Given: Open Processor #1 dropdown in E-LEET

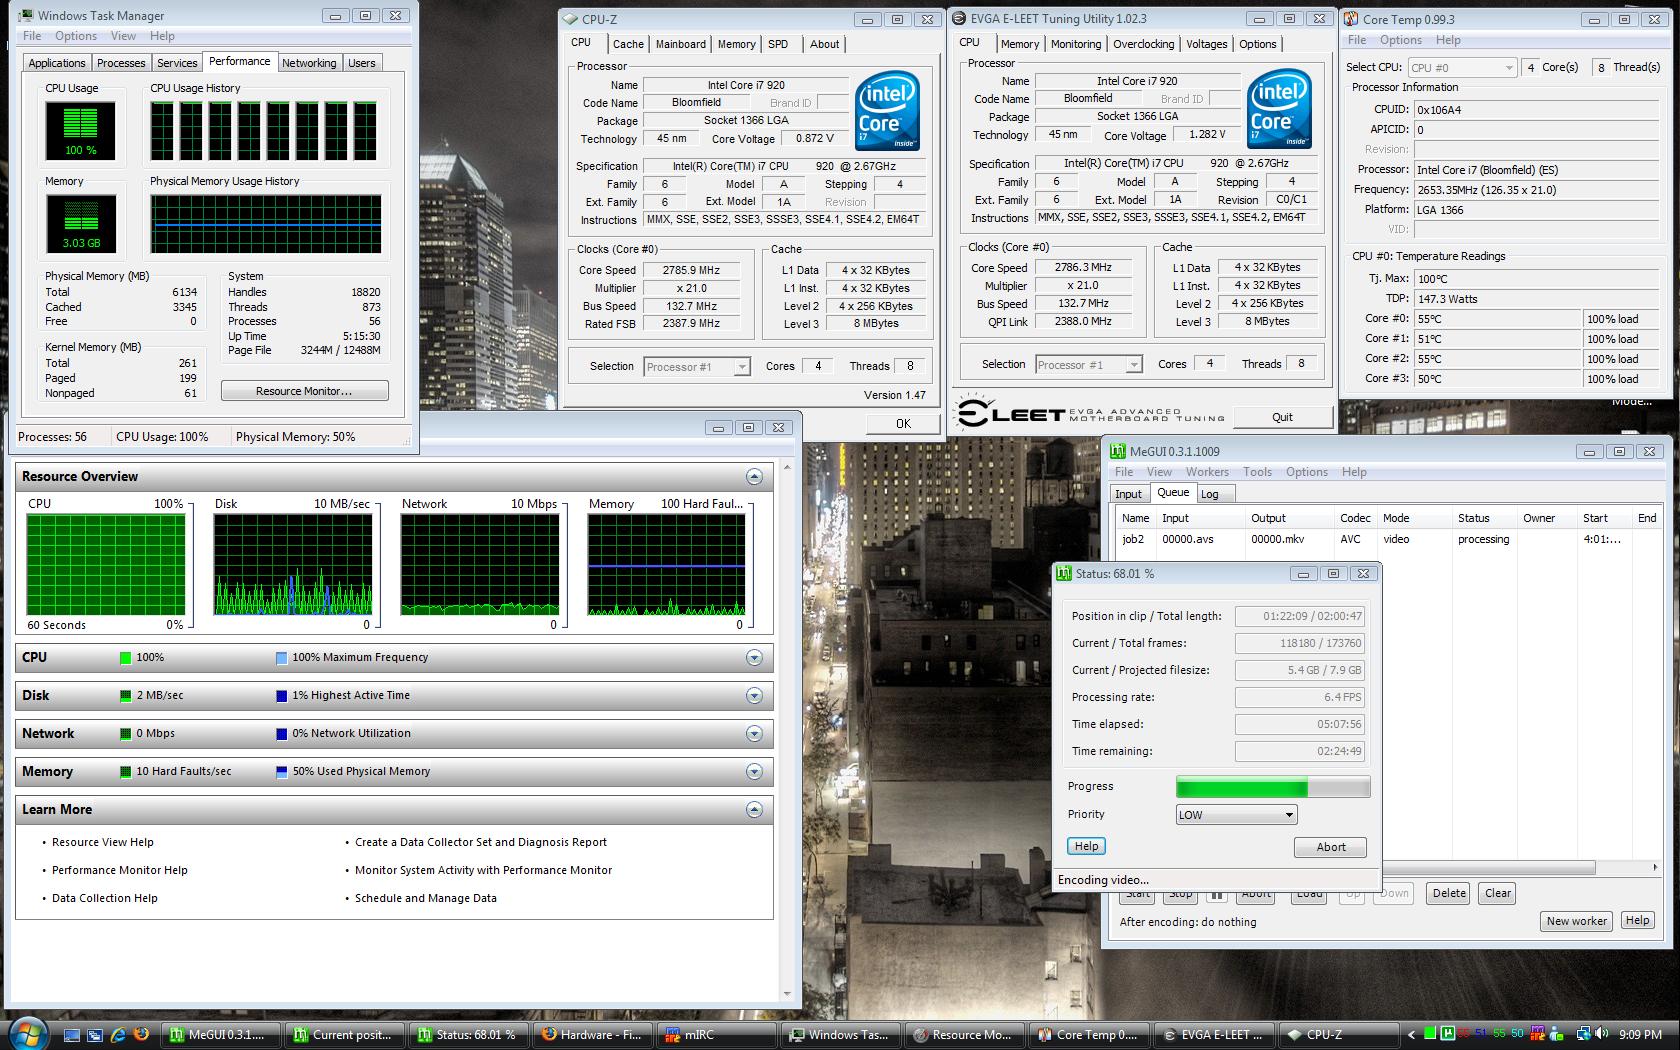Looking at the screenshot, I should tap(1088, 365).
